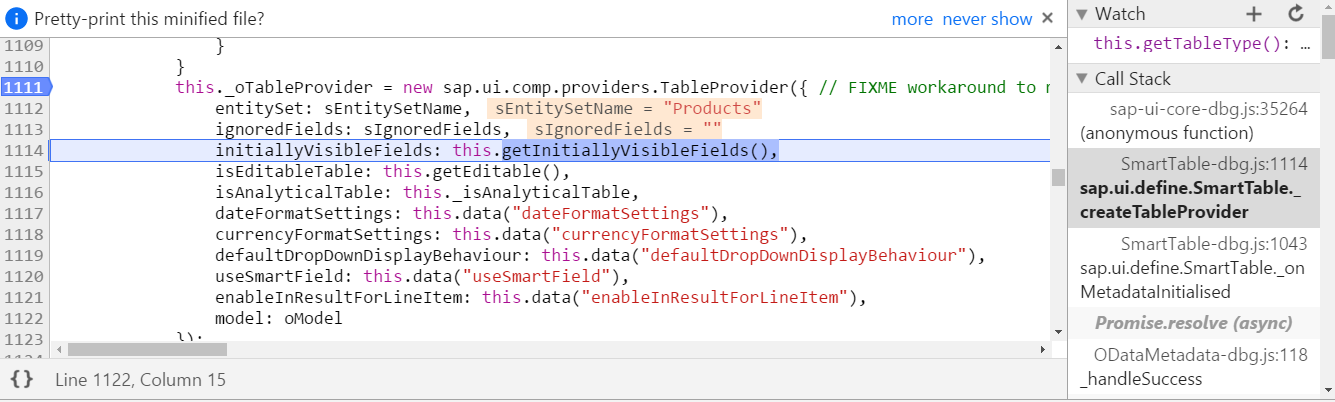Dismiss the pretty-print banner with X
The image size is (1335, 402).
(1047, 18)
